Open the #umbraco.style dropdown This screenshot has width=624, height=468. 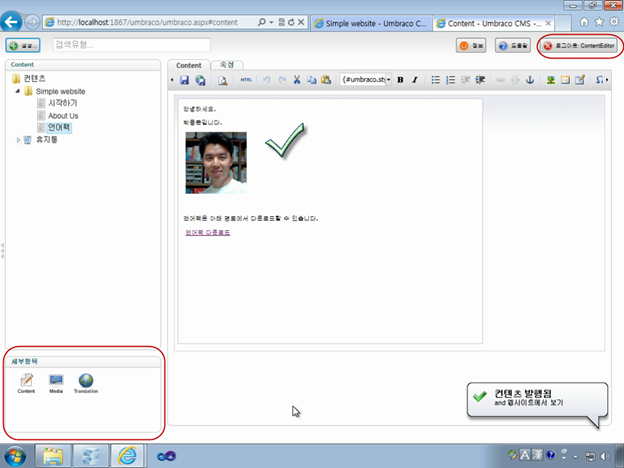pyautogui.click(x=365, y=80)
